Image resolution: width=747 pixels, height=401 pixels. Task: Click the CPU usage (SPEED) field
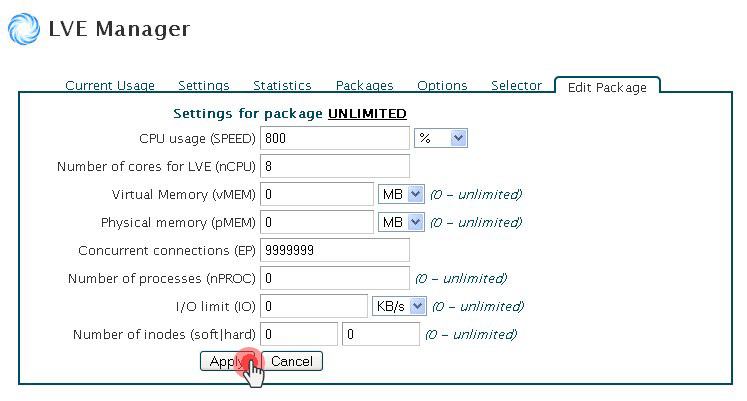point(335,138)
